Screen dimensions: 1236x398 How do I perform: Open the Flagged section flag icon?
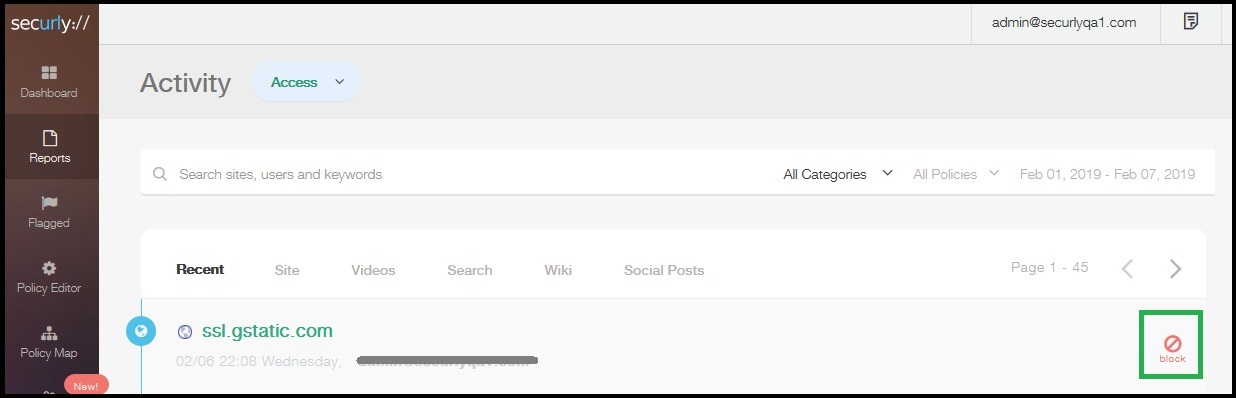coord(49,203)
